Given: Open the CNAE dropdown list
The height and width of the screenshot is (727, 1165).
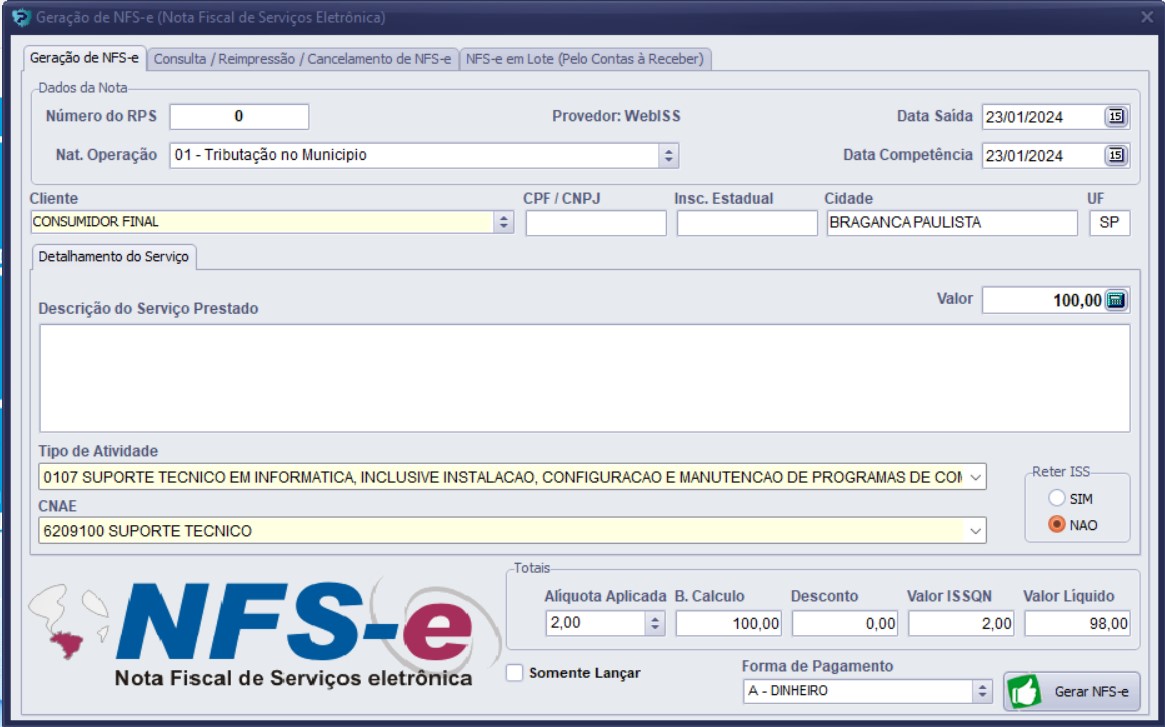Looking at the screenshot, I should pos(976,531).
